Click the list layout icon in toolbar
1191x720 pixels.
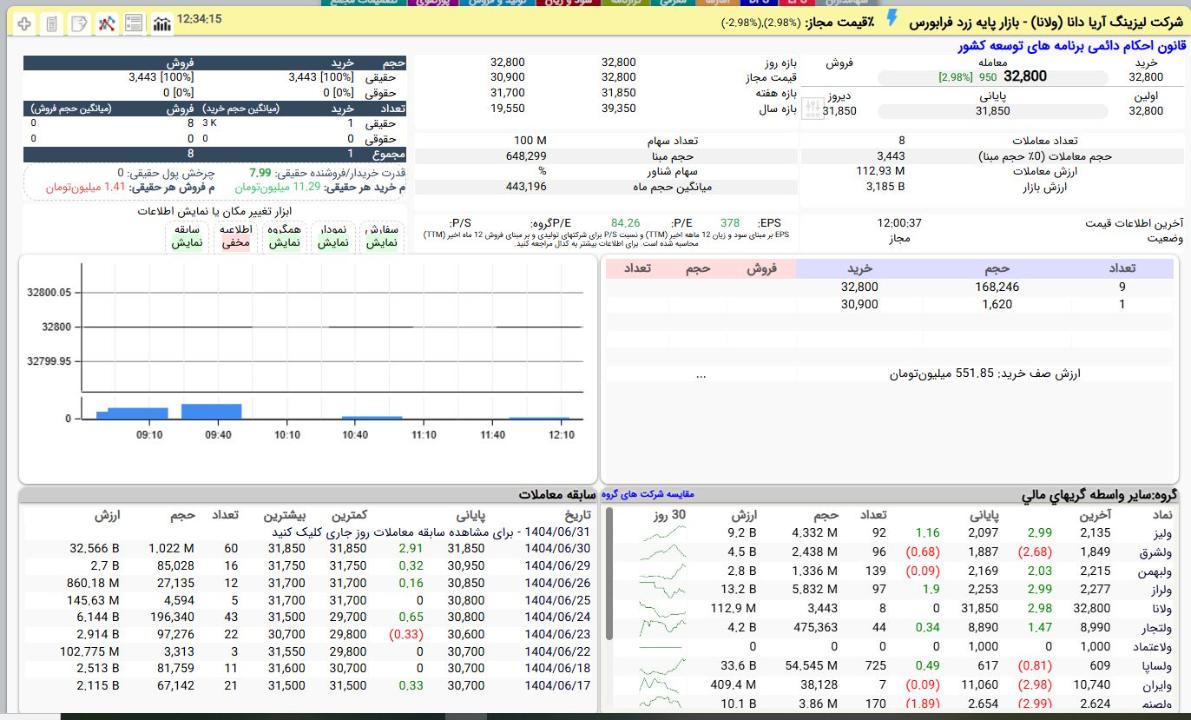tap(134, 22)
